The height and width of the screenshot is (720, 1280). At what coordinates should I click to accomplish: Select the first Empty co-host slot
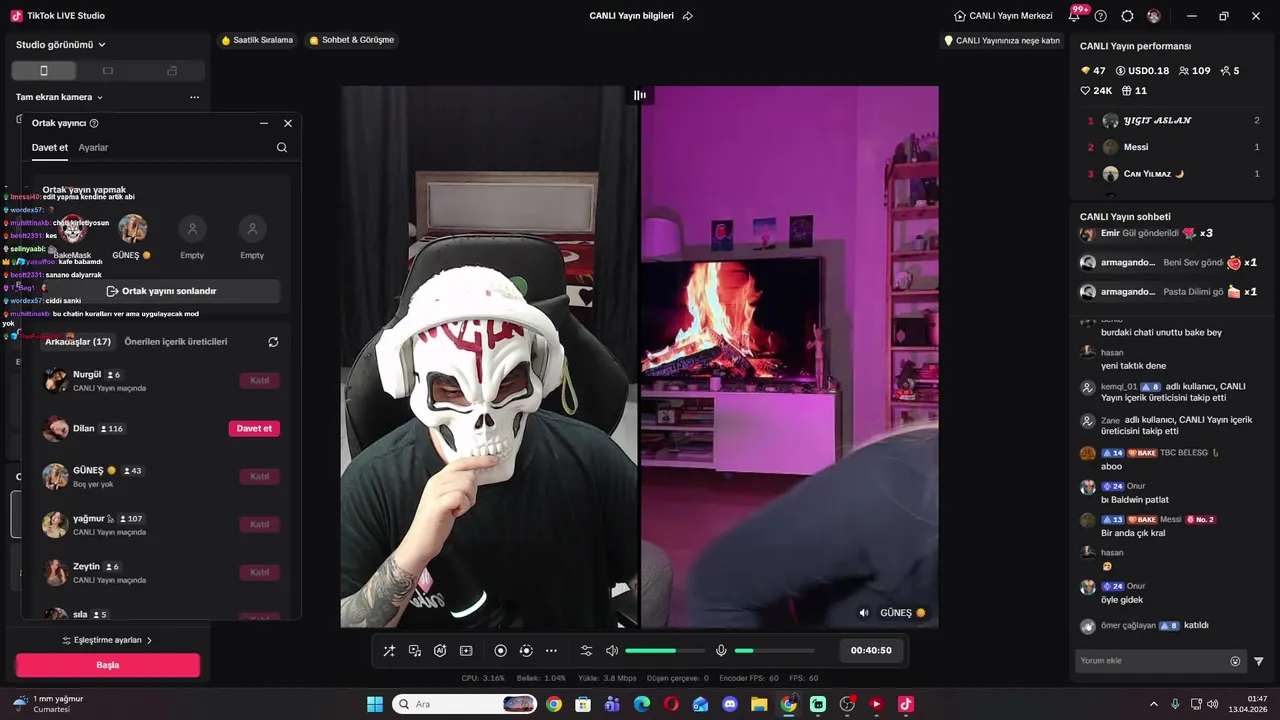click(192, 229)
